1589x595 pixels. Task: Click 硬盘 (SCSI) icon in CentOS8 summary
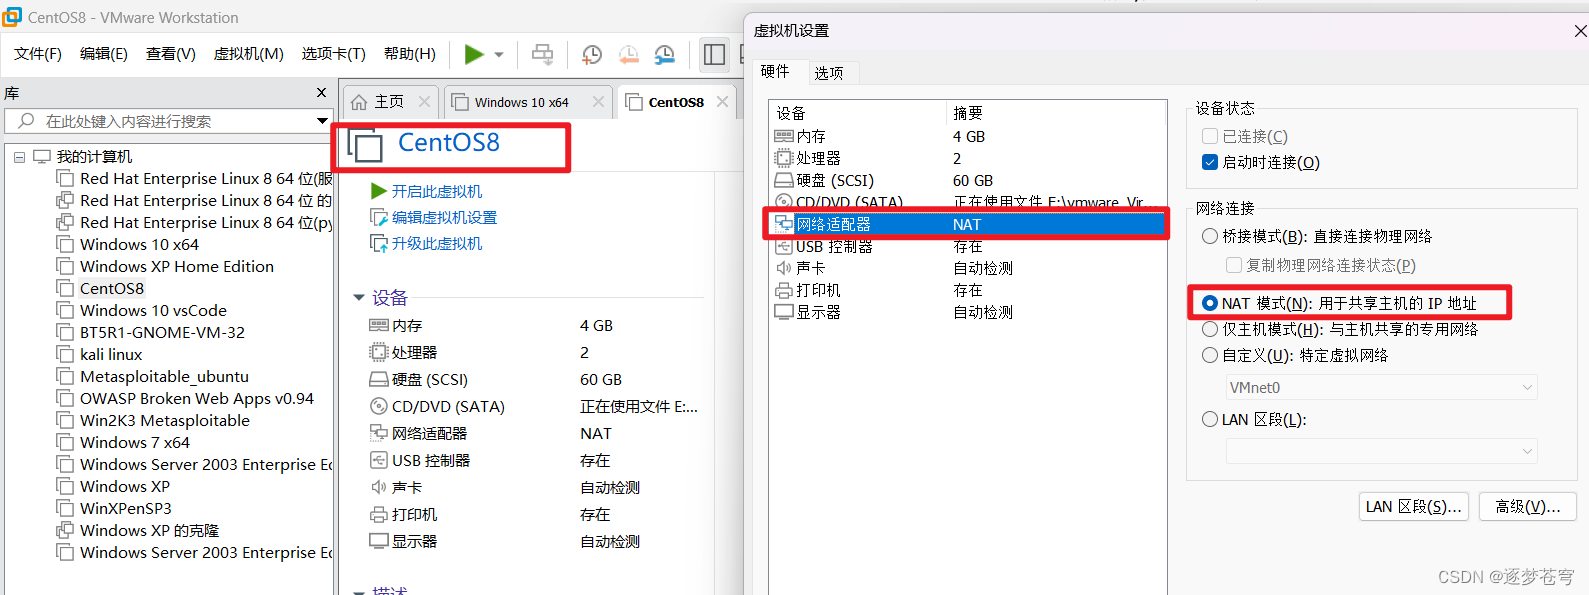[x=379, y=379]
